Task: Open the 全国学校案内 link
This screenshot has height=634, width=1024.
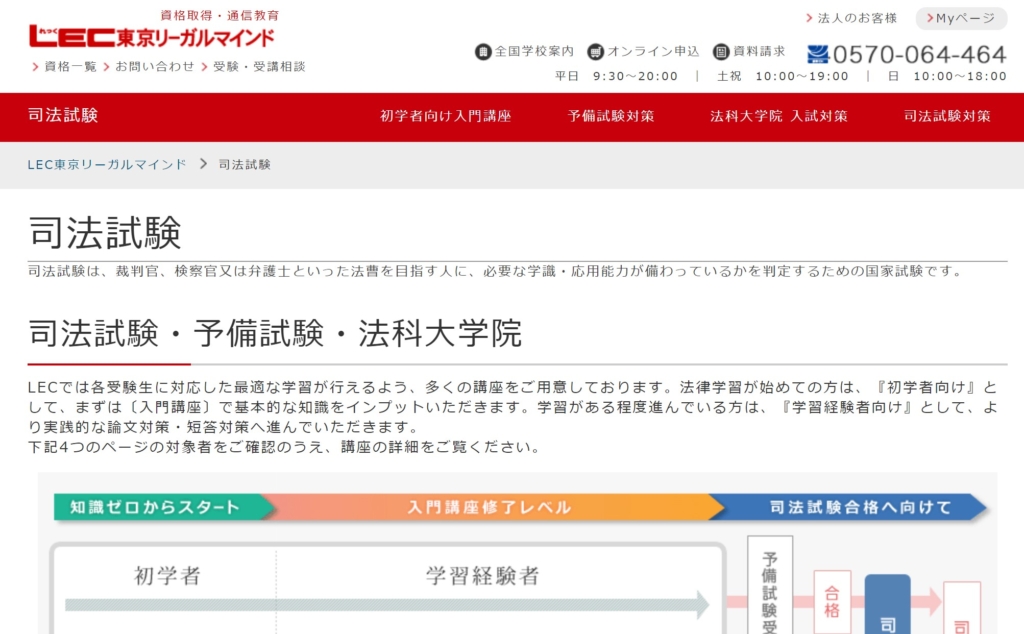Action: tap(534, 52)
